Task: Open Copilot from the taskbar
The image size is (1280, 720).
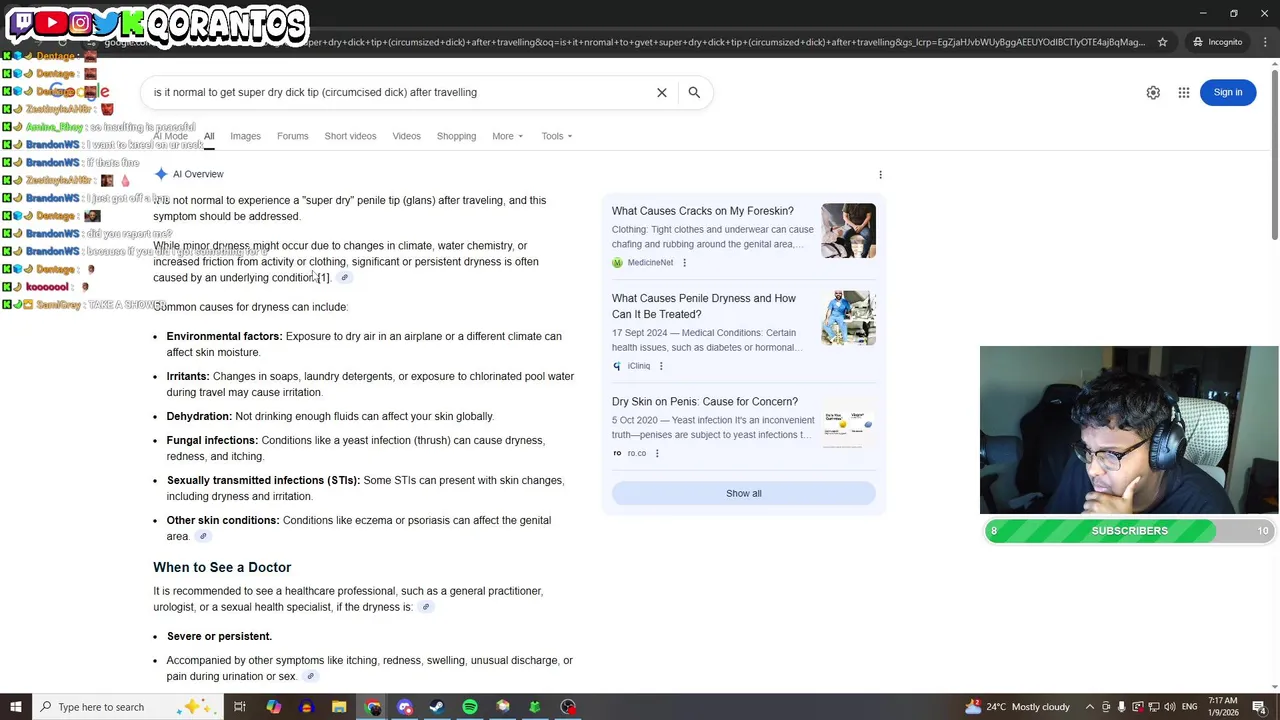Action: coord(273,707)
